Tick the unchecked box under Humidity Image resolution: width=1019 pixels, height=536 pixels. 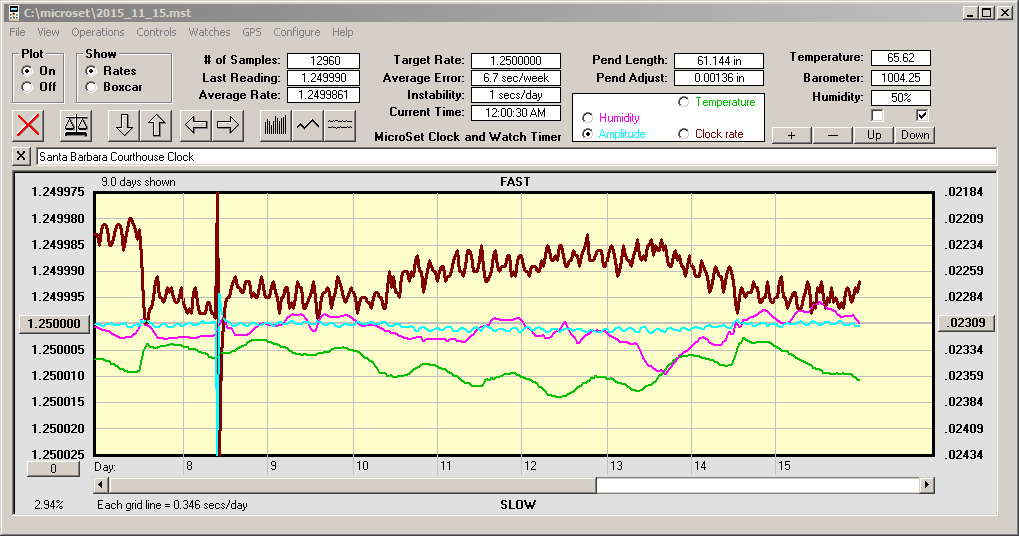(x=877, y=116)
